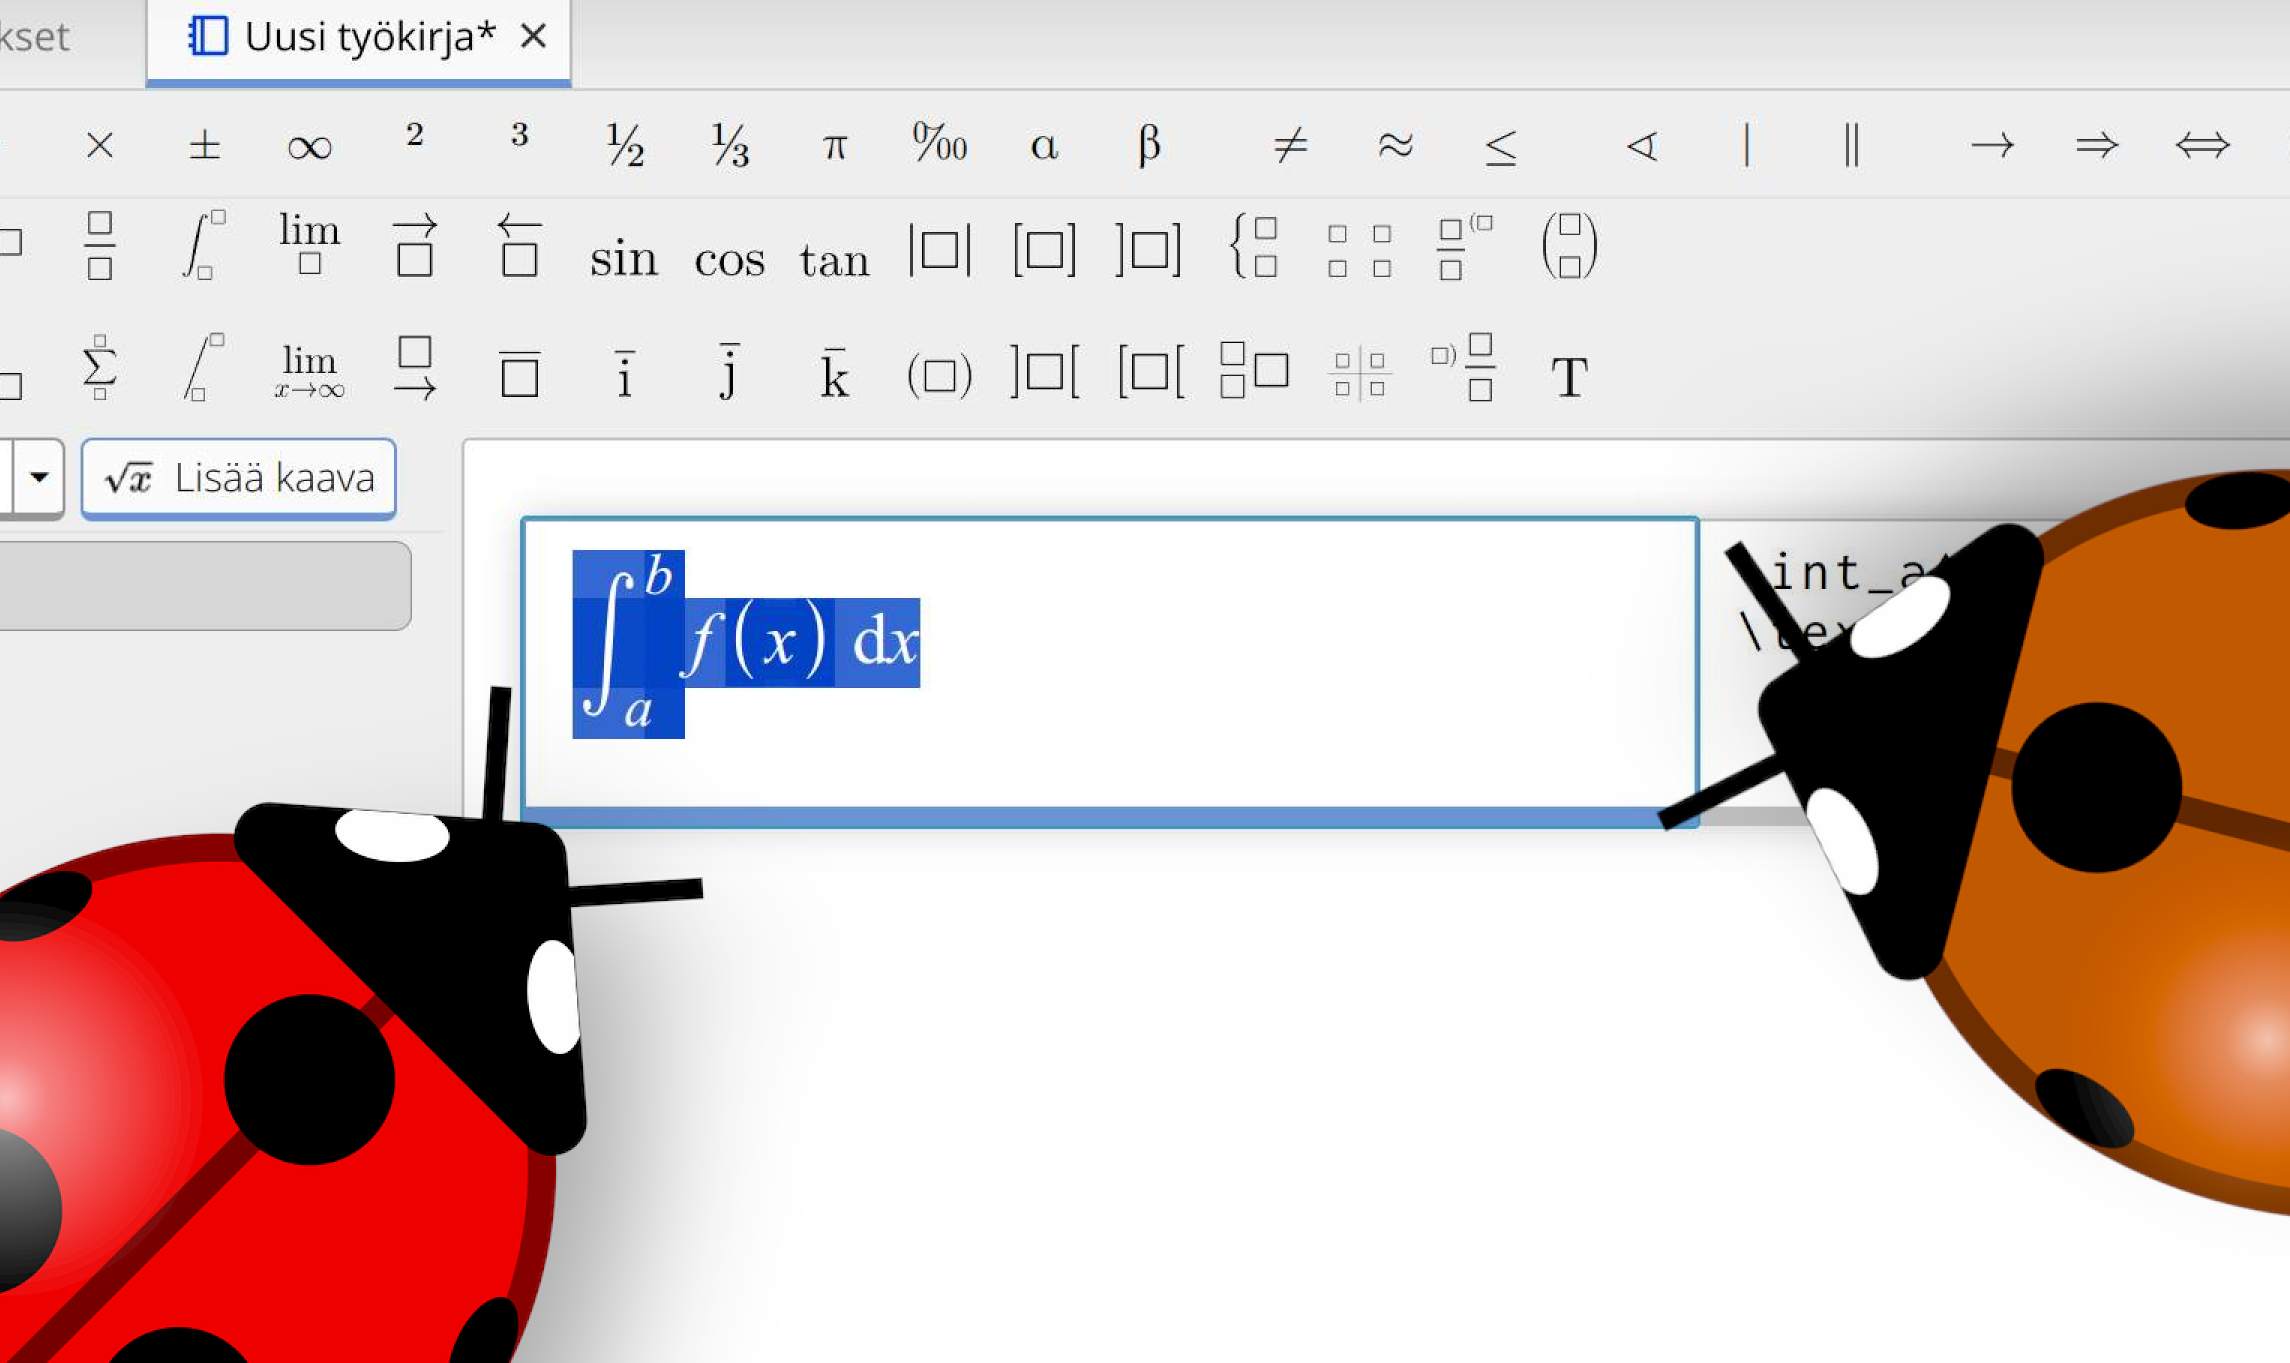Insert the unit vector i-bar

[x=625, y=375]
